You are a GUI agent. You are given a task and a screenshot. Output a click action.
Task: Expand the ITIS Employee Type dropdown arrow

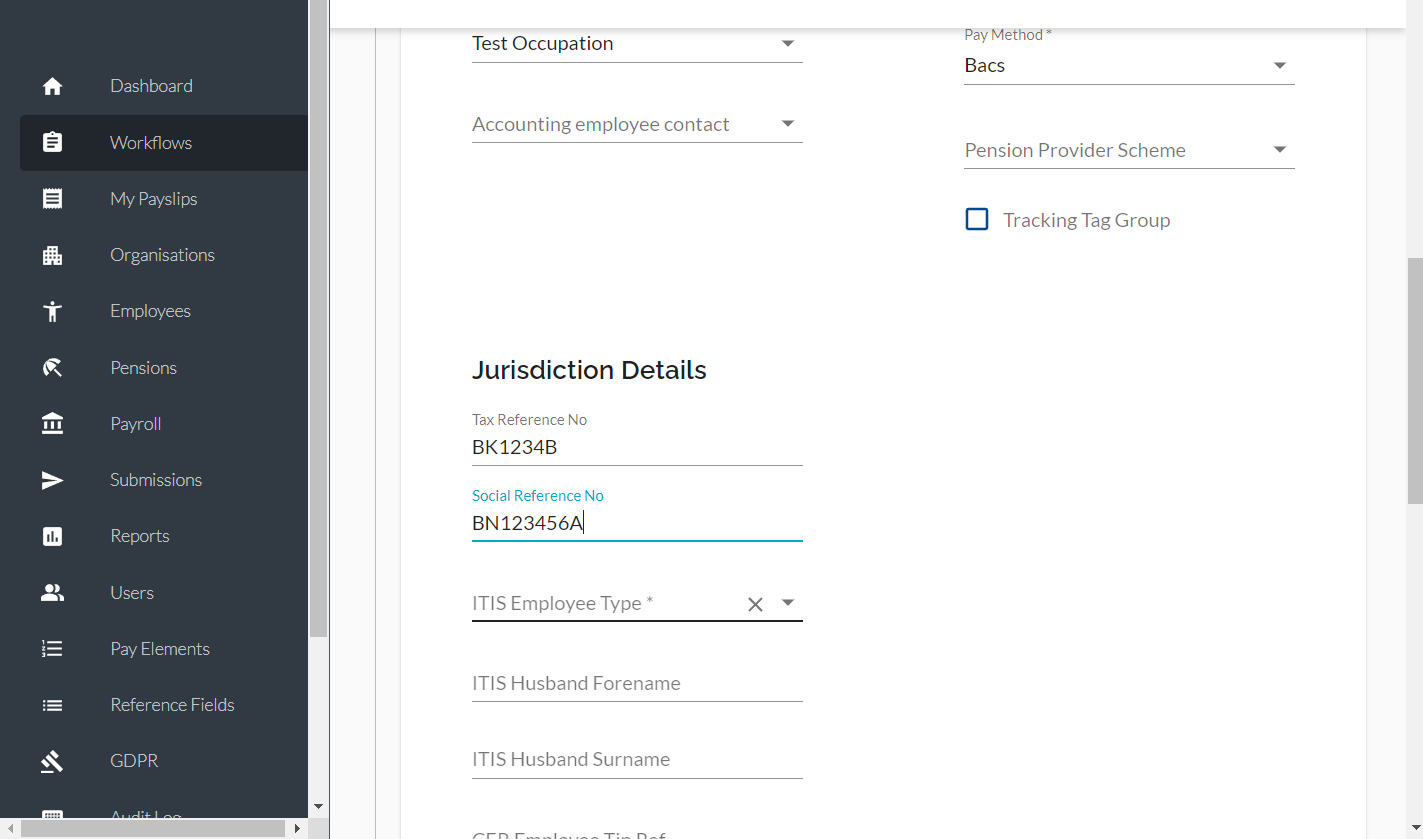coord(788,603)
